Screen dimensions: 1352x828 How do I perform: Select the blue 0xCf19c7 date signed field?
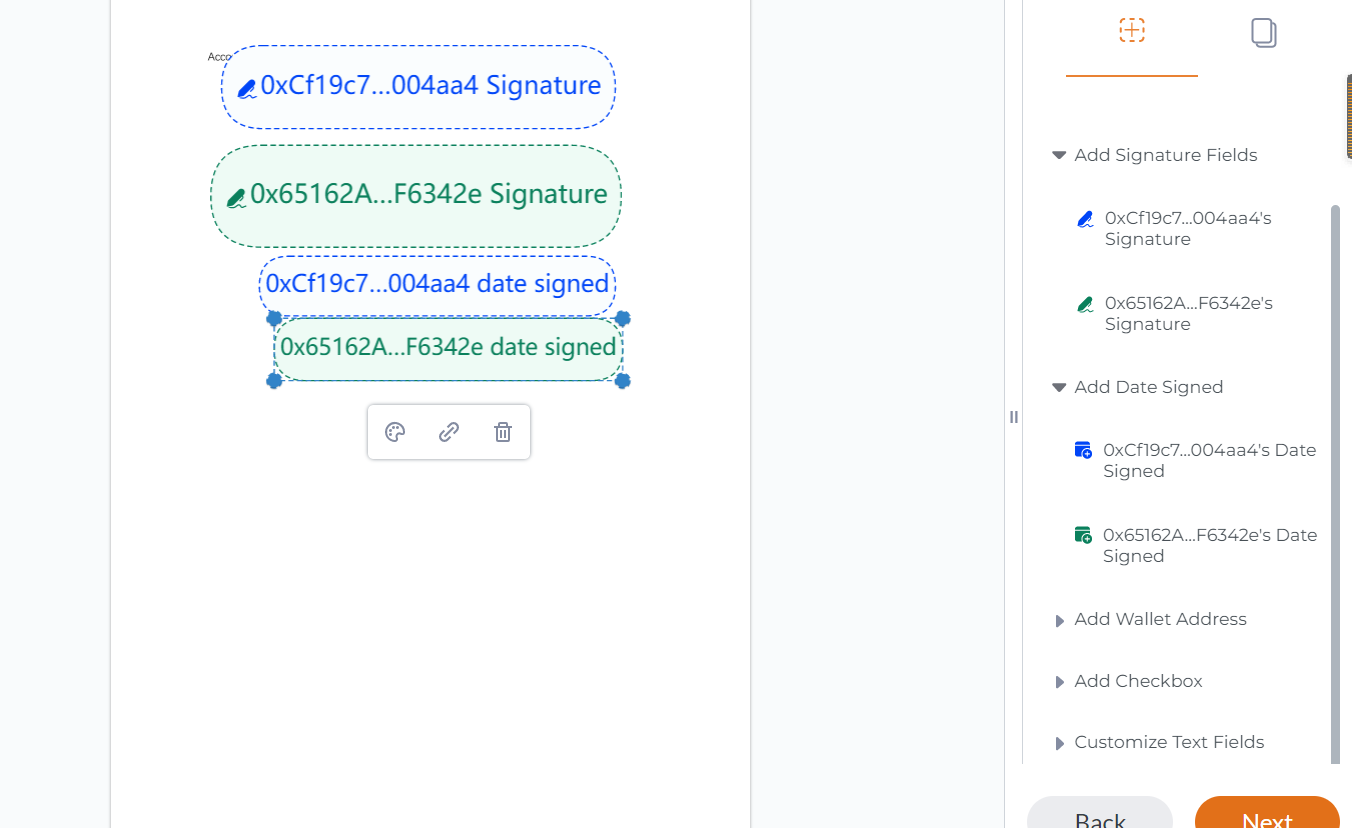pos(437,285)
